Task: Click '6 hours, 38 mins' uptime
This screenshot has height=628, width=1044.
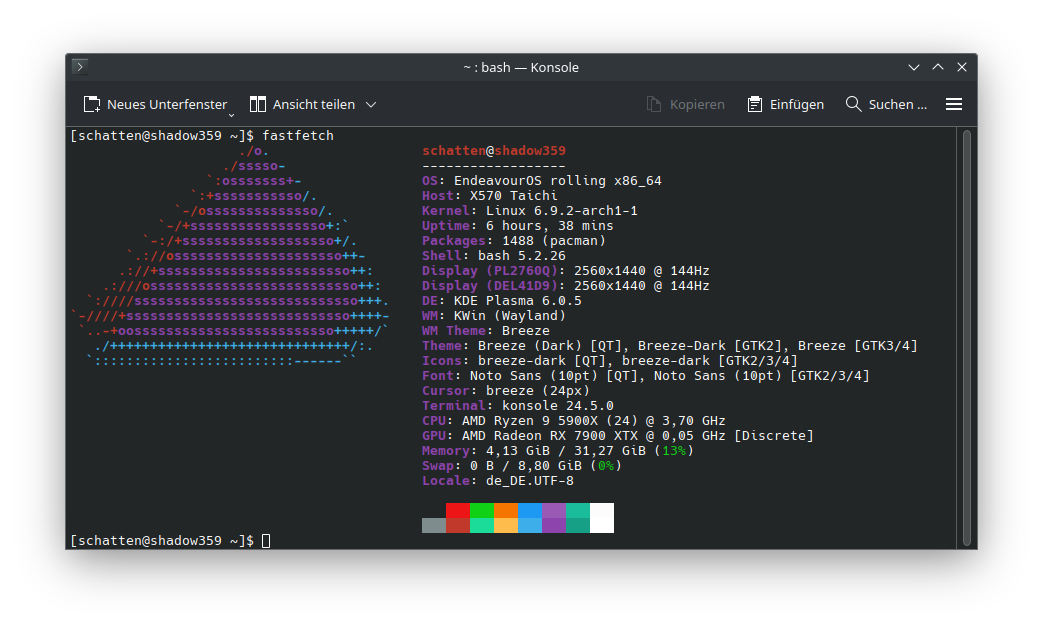Action: pyautogui.click(x=549, y=226)
